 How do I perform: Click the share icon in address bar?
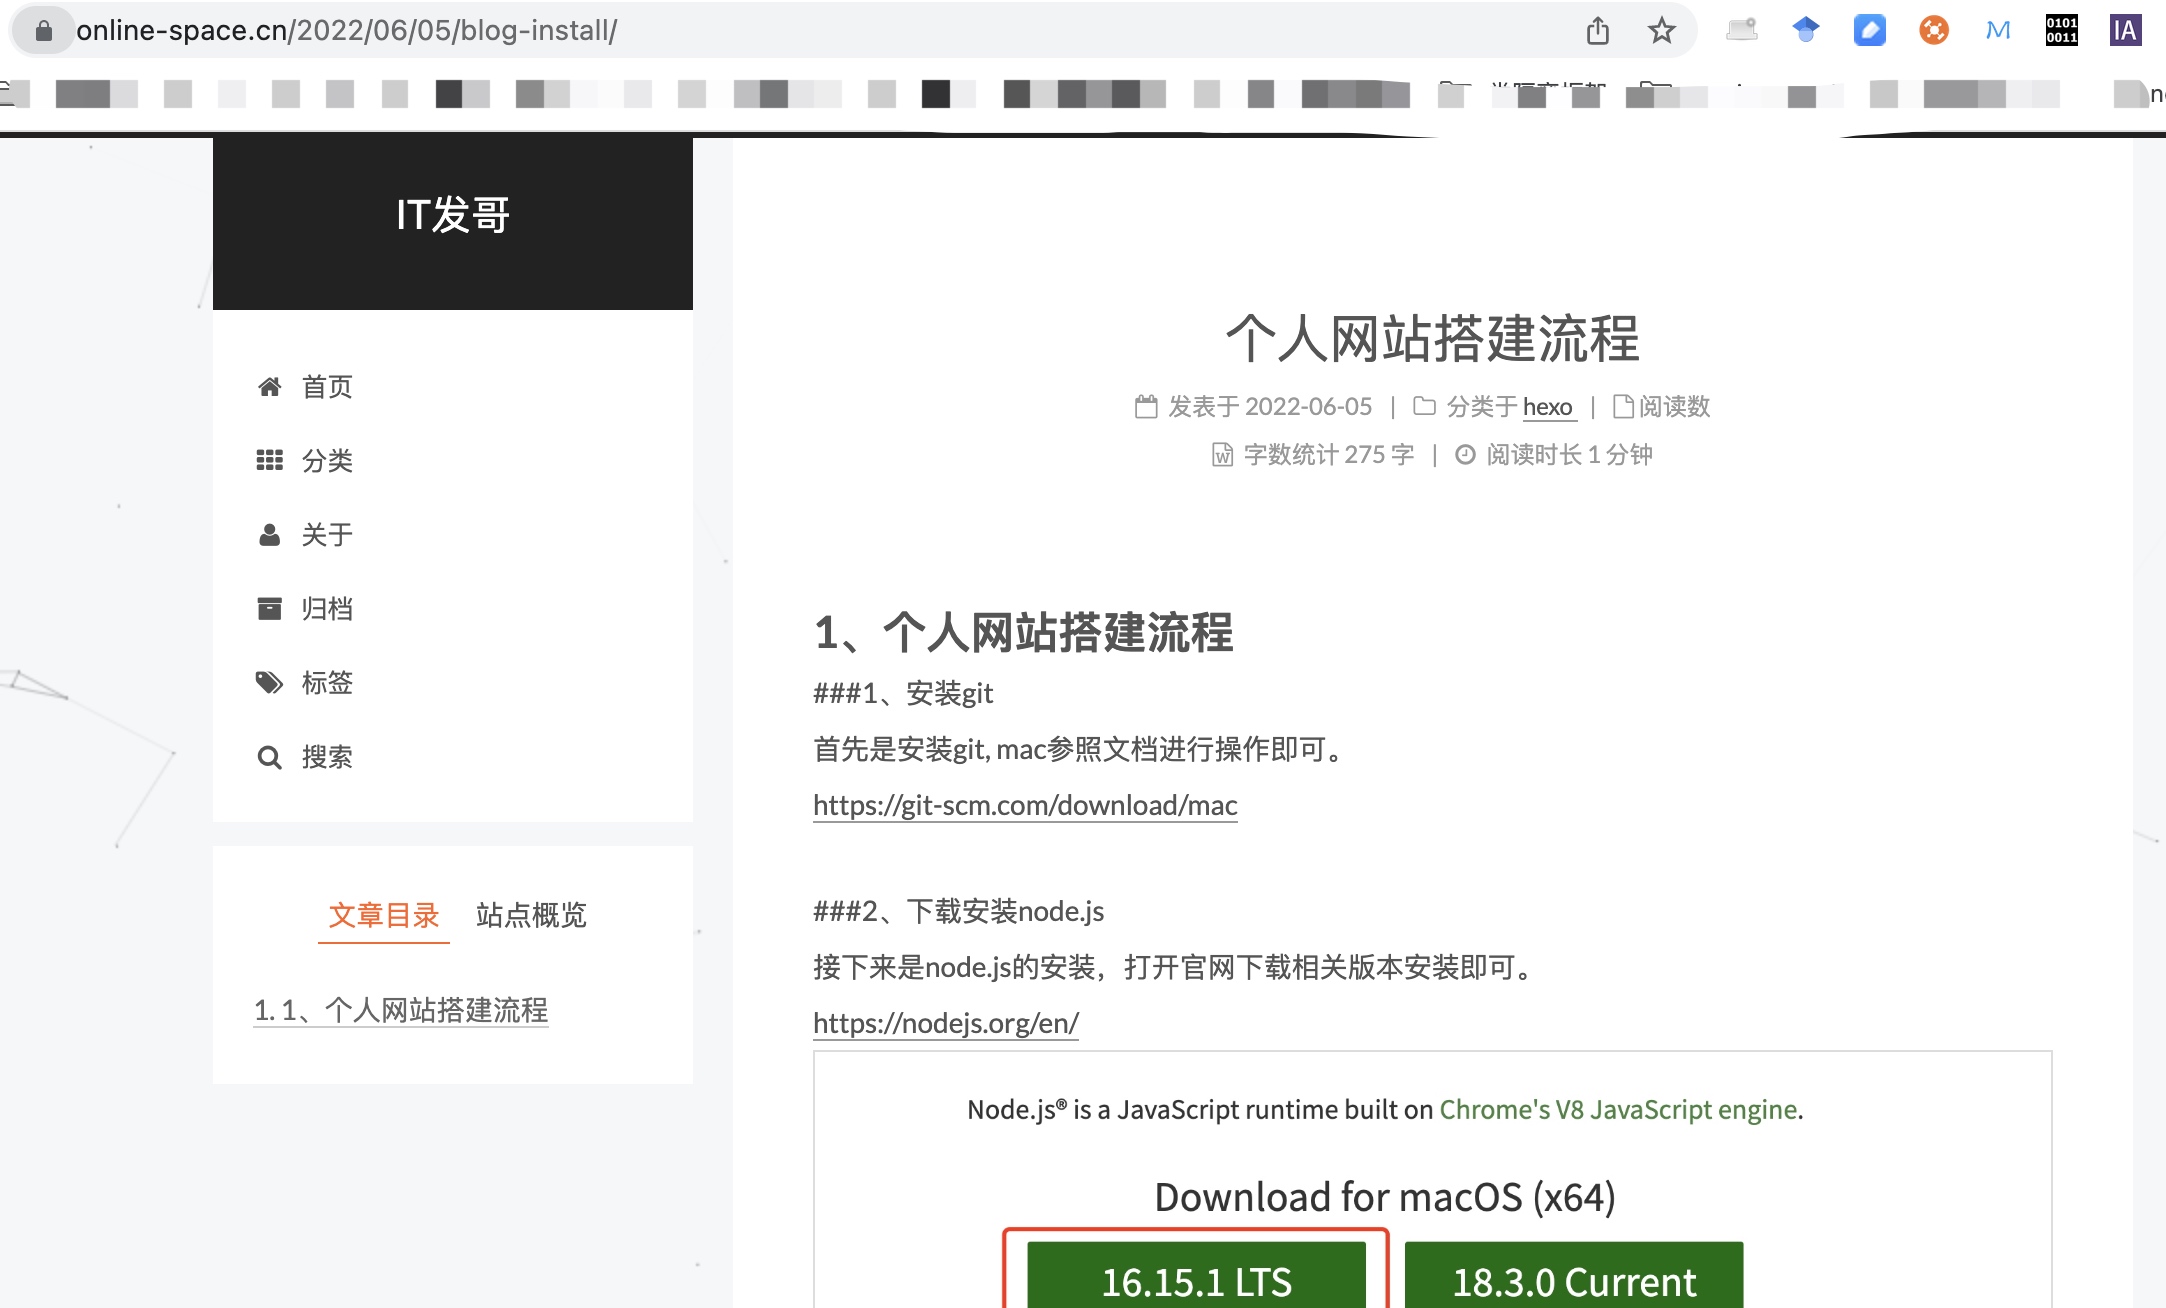coord(1597,31)
